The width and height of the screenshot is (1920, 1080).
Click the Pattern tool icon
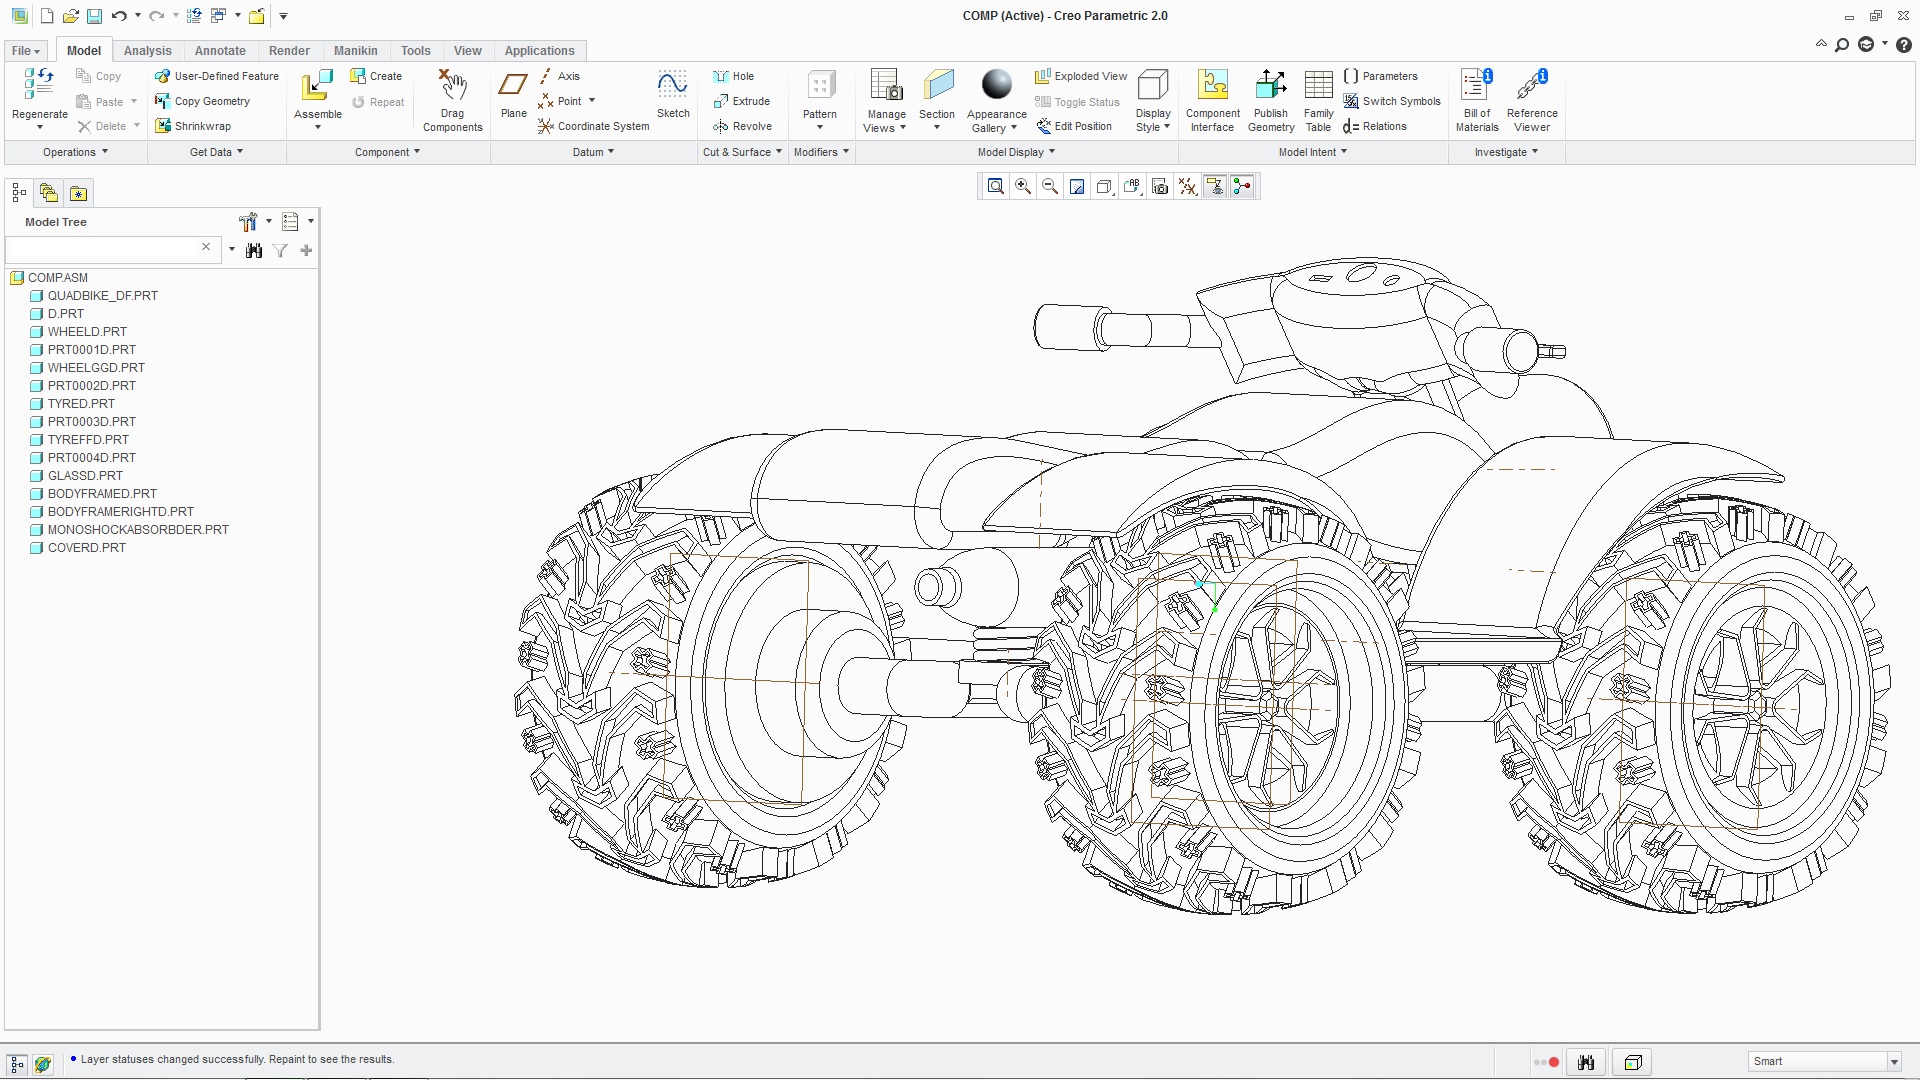(x=820, y=86)
